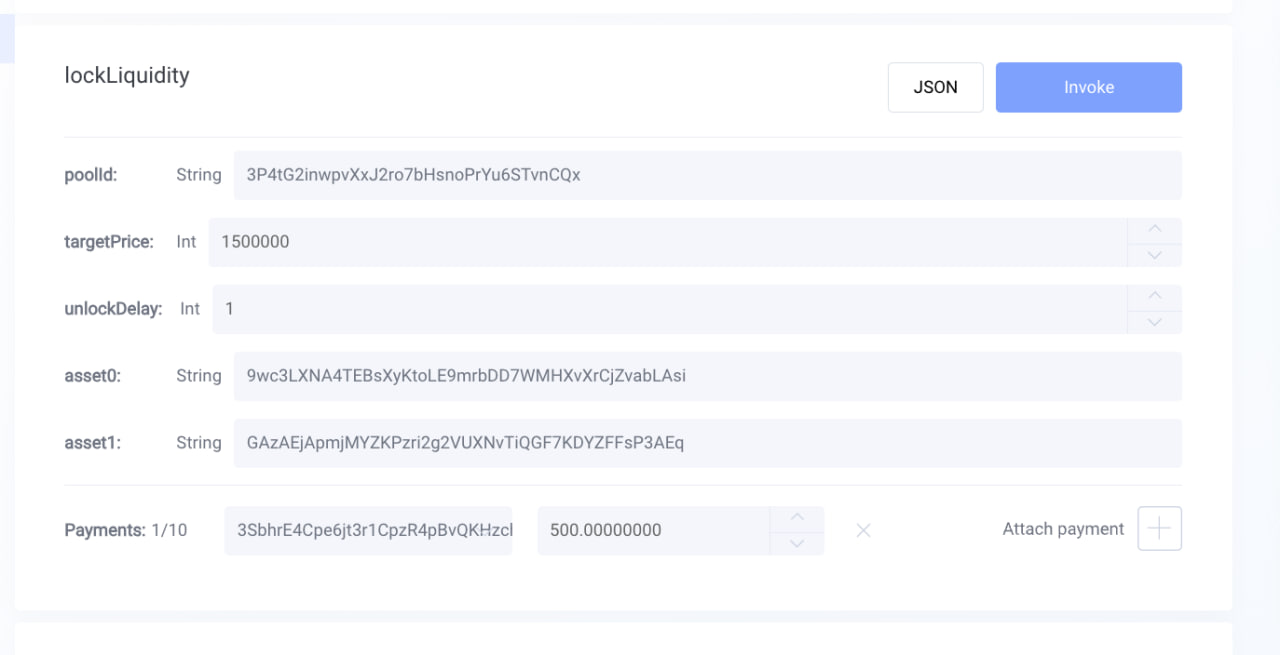Increase targetPrice with up arrow
The height and width of the screenshot is (655, 1280).
click(x=1155, y=230)
